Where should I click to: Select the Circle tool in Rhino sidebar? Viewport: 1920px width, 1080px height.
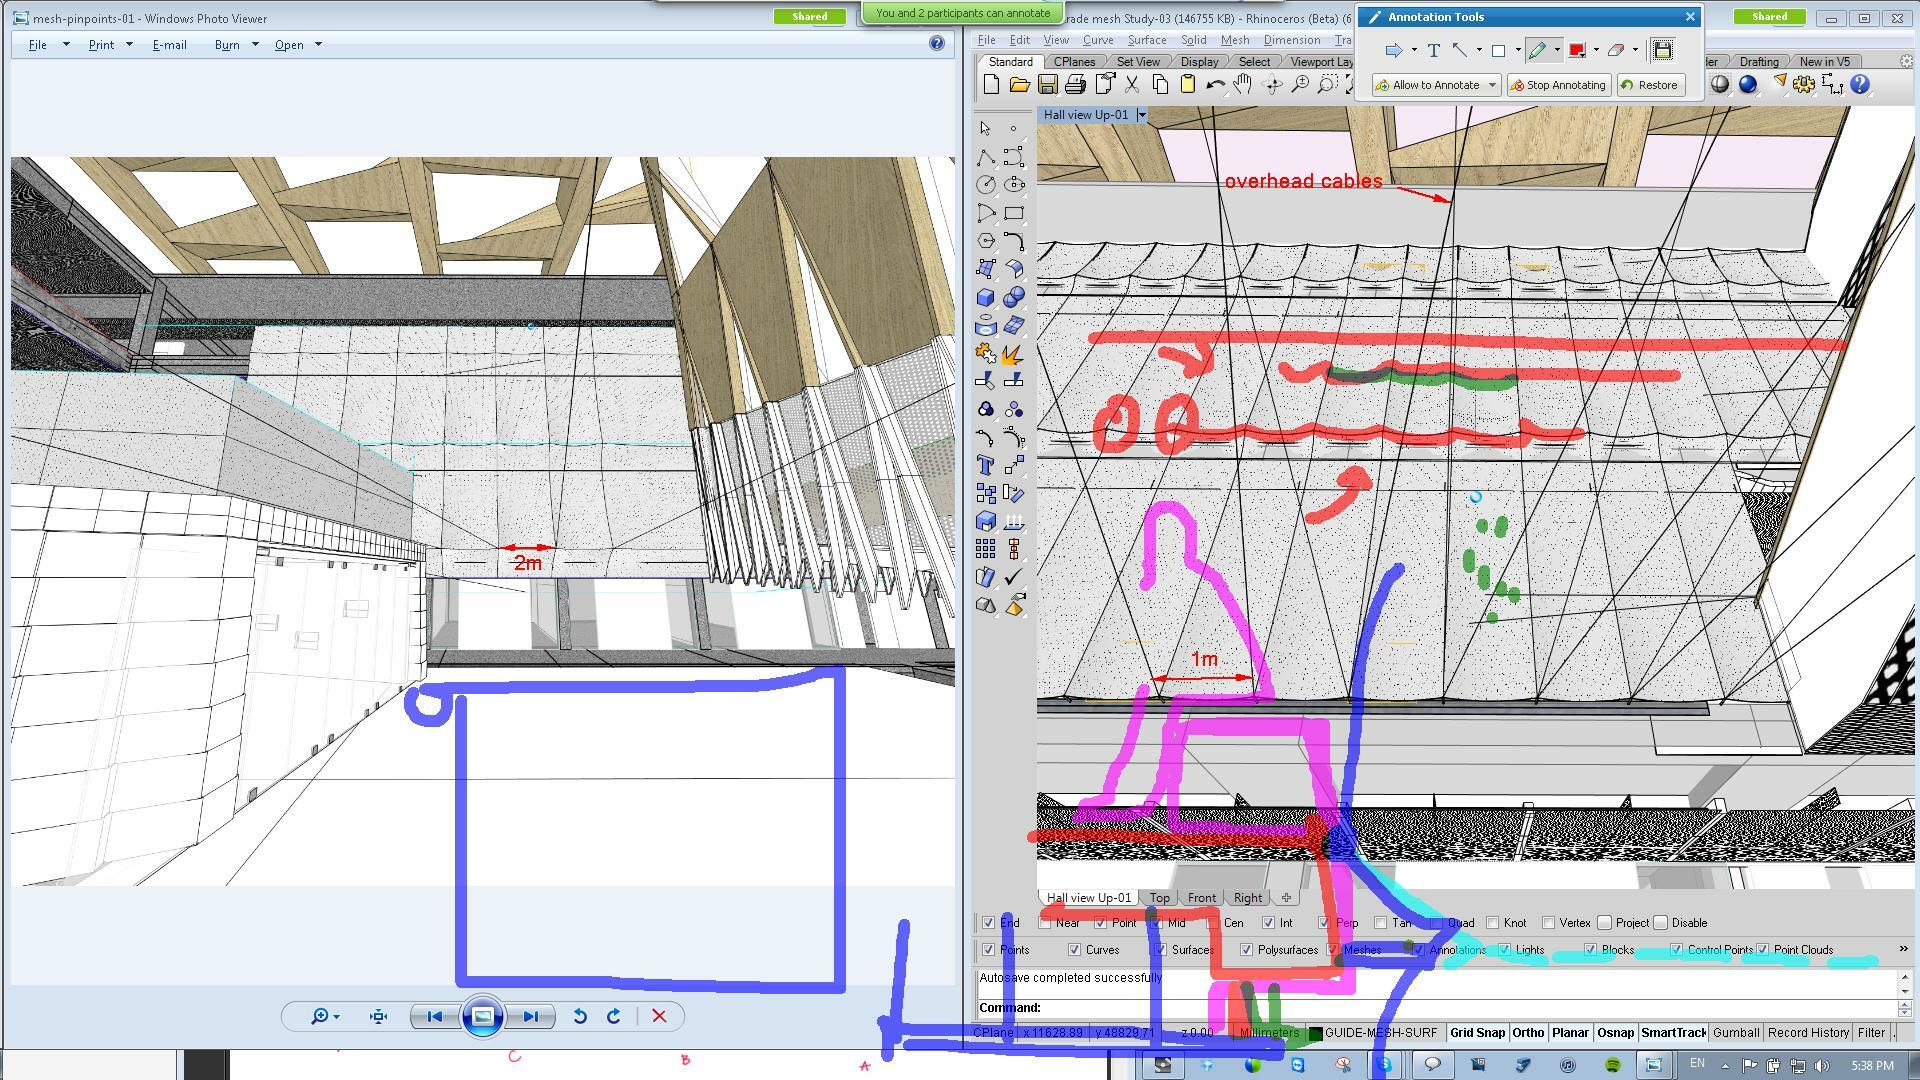(x=986, y=185)
